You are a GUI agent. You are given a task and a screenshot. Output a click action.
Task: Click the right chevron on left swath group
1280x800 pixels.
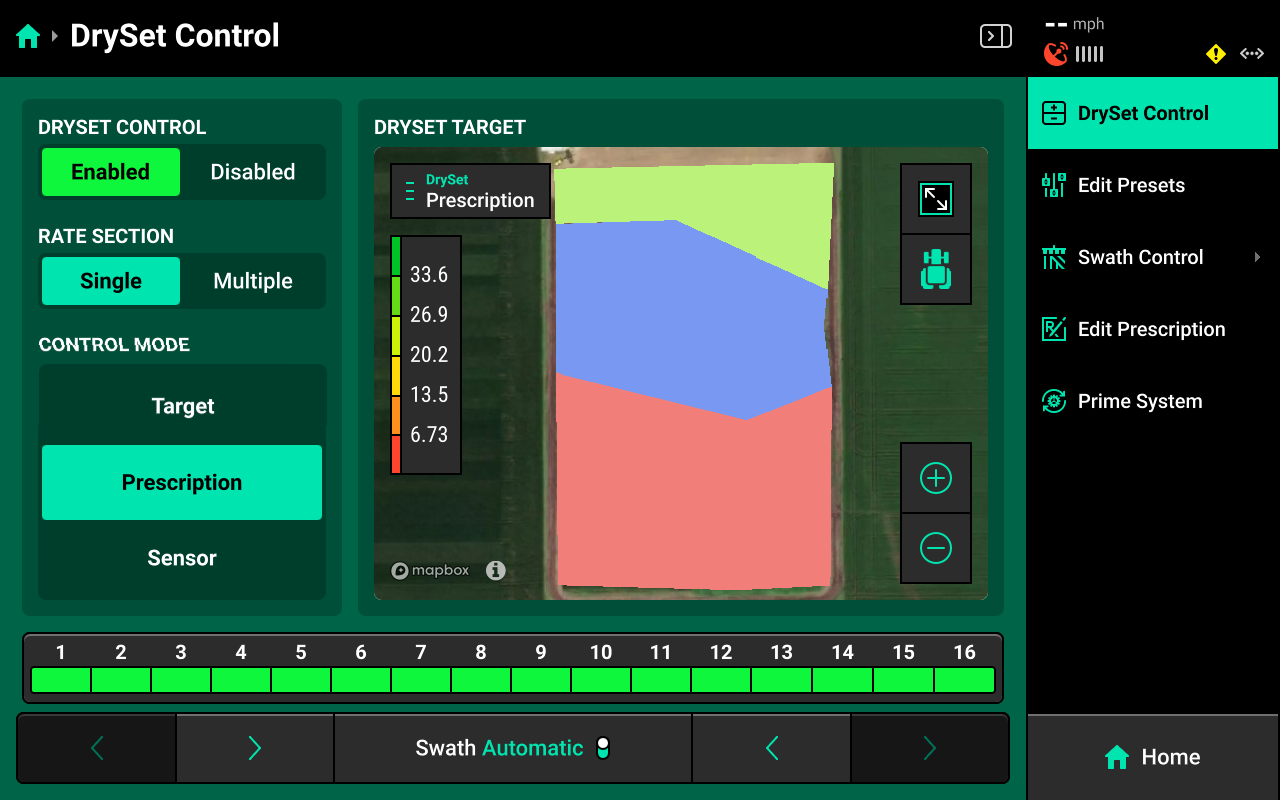[254, 748]
